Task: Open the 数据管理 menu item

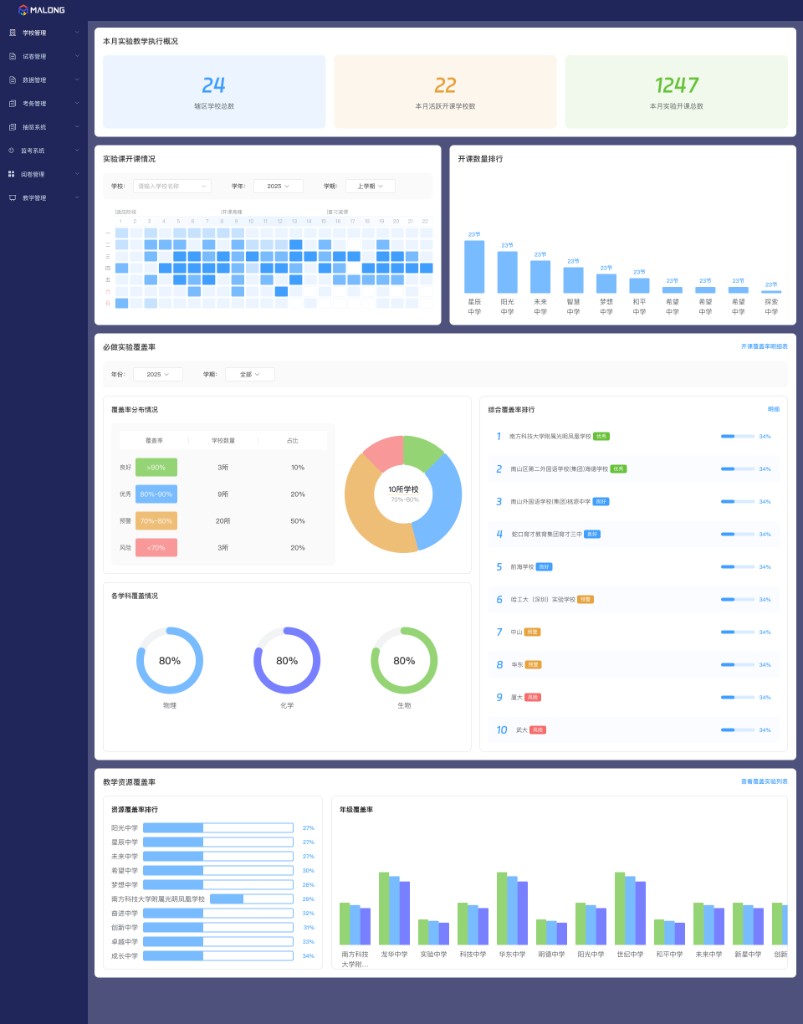Action: click(x=44, y=80)
